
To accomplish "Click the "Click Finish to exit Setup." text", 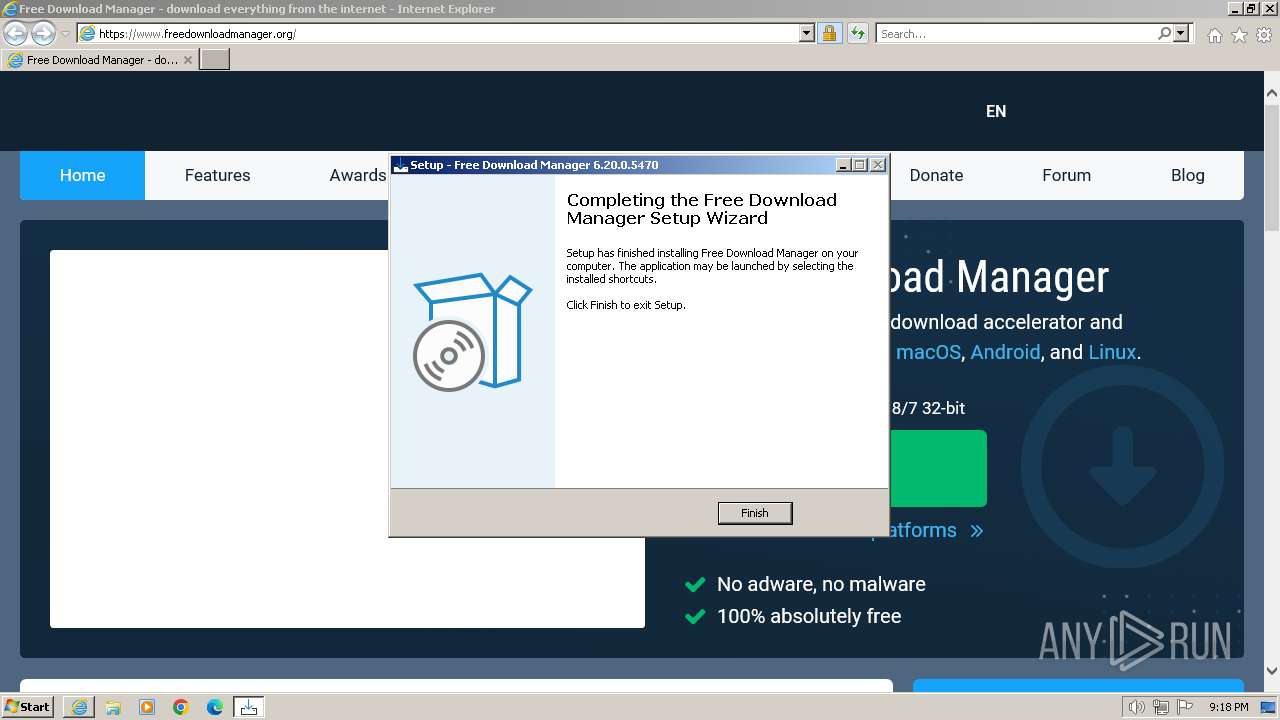I will coord(626,305).
